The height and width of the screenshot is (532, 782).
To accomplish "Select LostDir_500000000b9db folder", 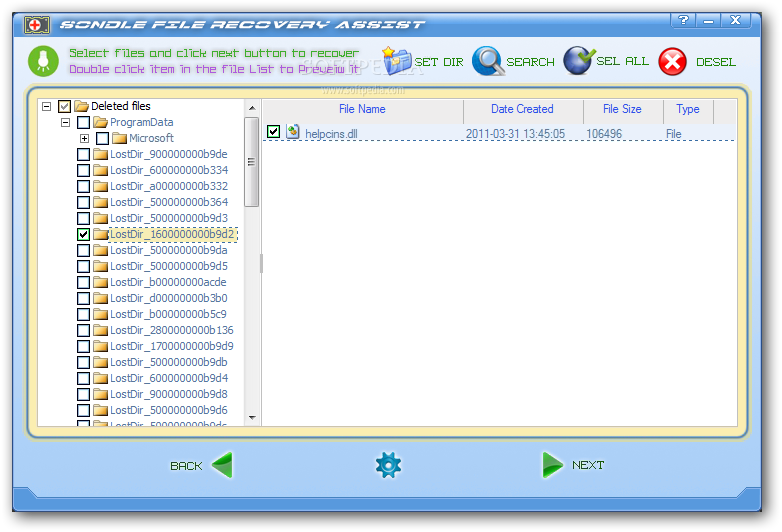I will (169, 361).
